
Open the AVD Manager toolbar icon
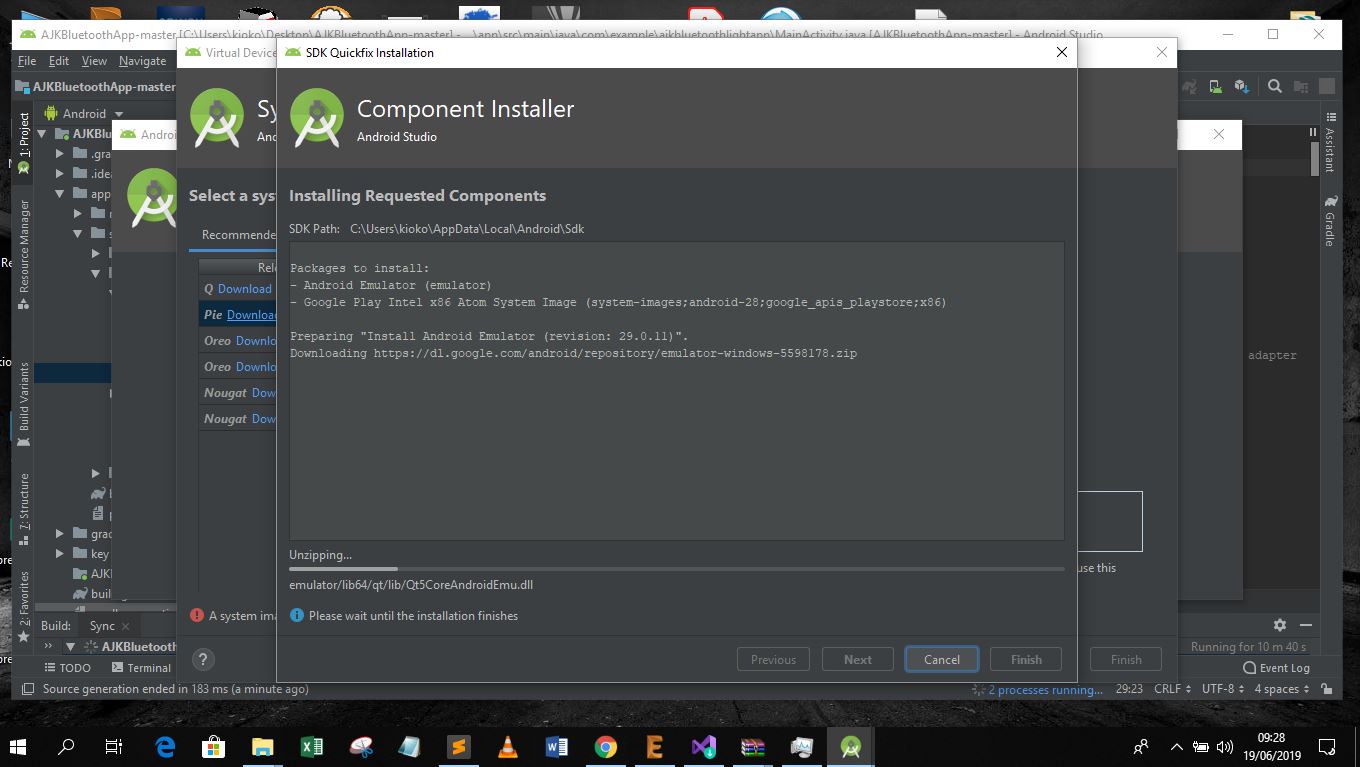tap(1216, 87)
